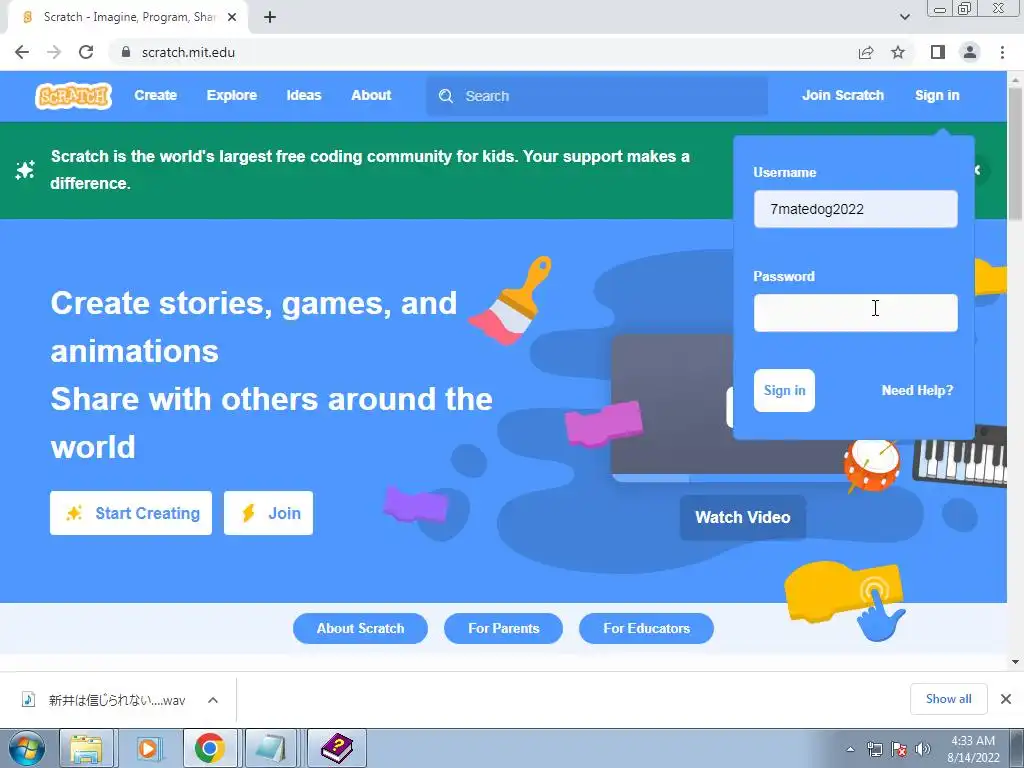Click the scrollbar down arrow
Viewport: 1024px width, 768px height.
[x=1016, y=662]
